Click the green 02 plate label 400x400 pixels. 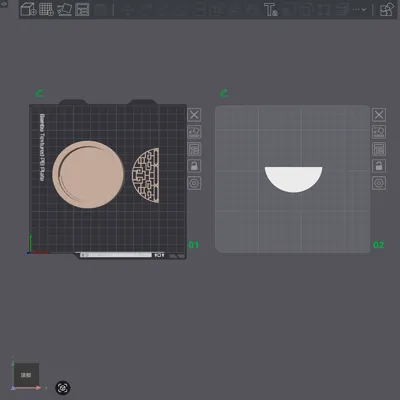coord(378,245)
